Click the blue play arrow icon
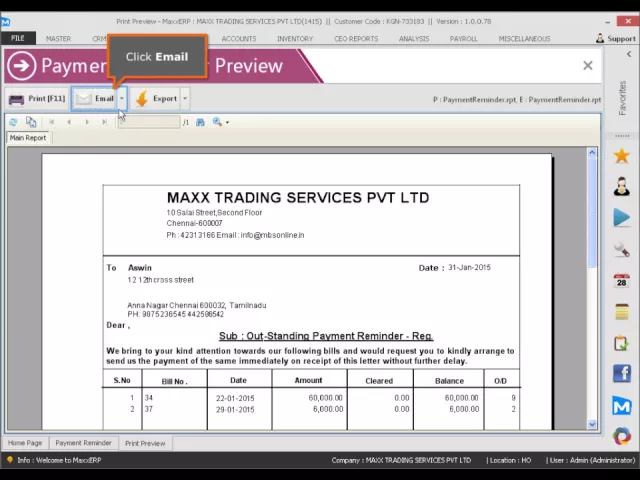Viewport: 640px width, 480px height. click(x=622, y=218)
